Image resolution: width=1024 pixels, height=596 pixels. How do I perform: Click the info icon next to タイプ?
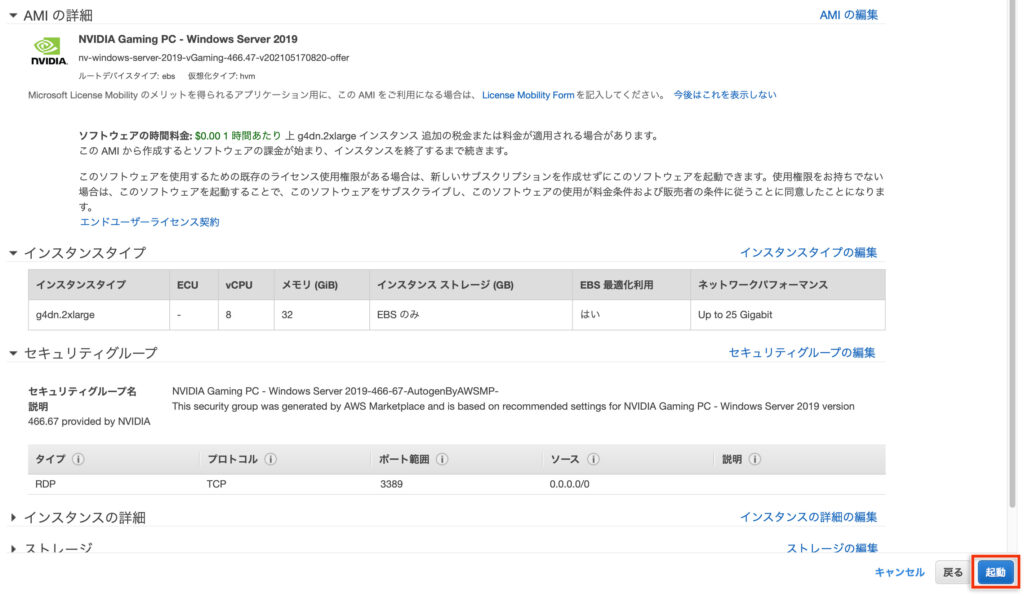point(78,460)
